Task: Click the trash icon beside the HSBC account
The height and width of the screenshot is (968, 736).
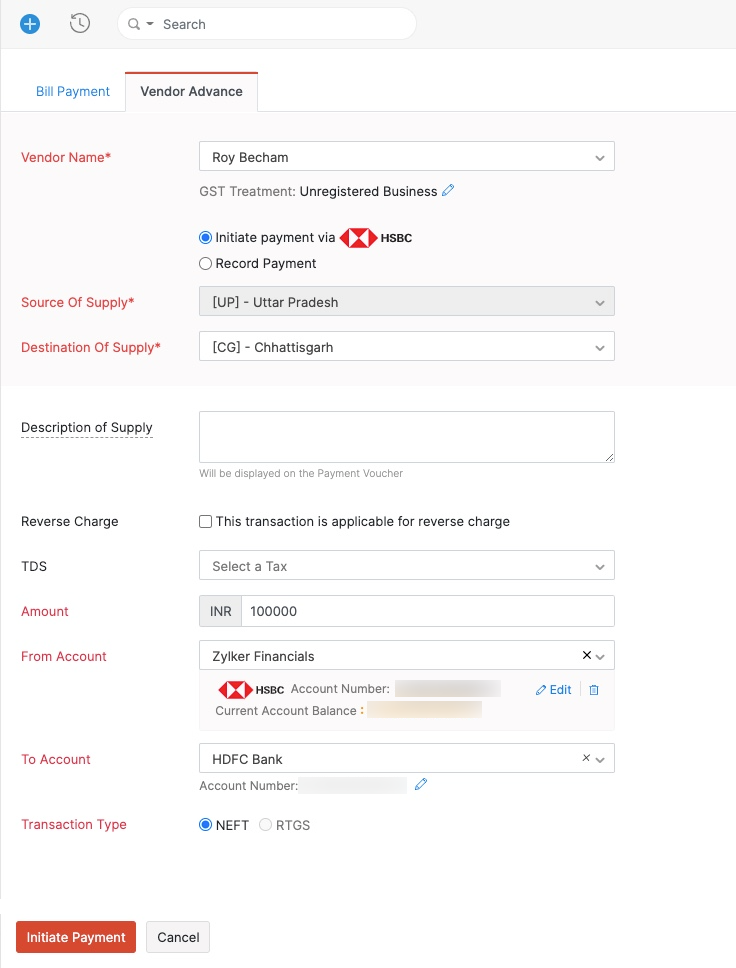Action: [x=593, y=689]
